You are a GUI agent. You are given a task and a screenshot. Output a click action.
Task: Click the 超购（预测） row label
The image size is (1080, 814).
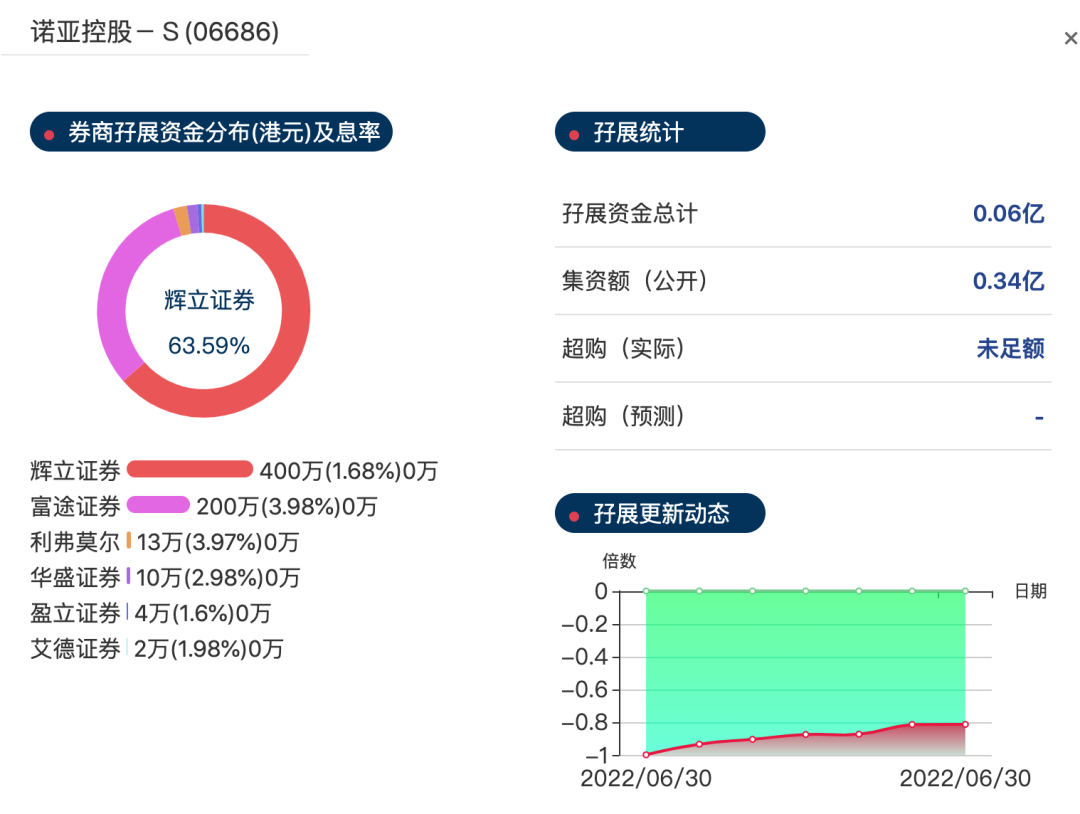(x=624, y=416)
